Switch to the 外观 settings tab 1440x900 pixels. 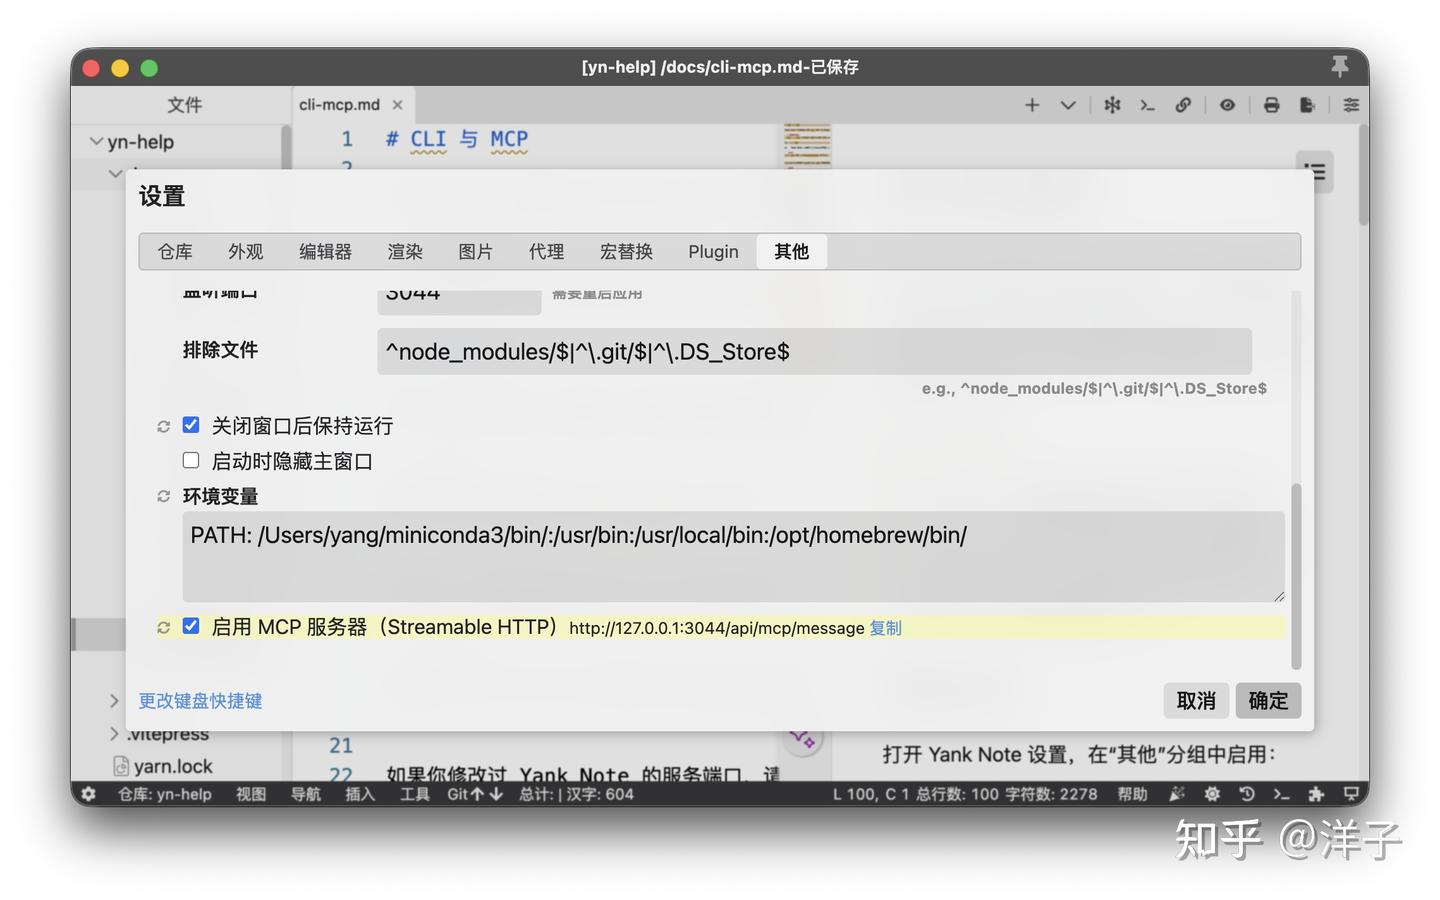coord(246,252)
